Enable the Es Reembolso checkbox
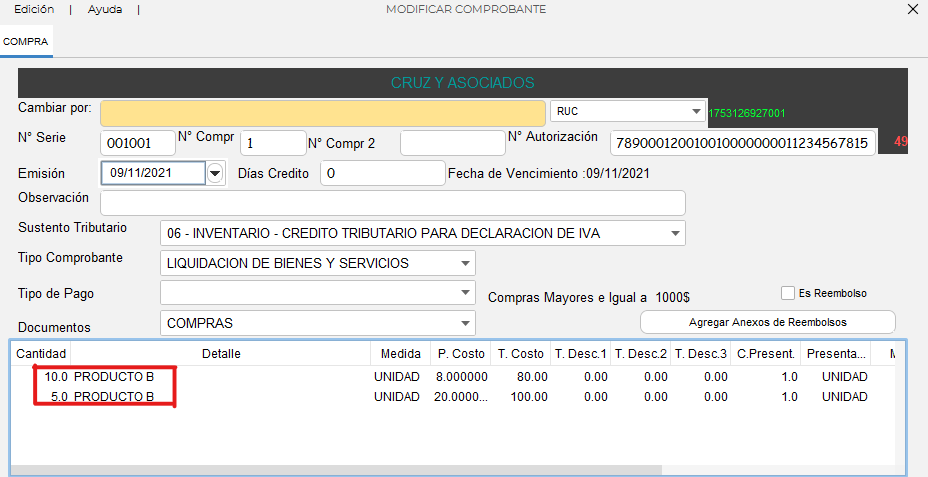Image resolution: width=928 pixels, height=477 pixels. 790,293
